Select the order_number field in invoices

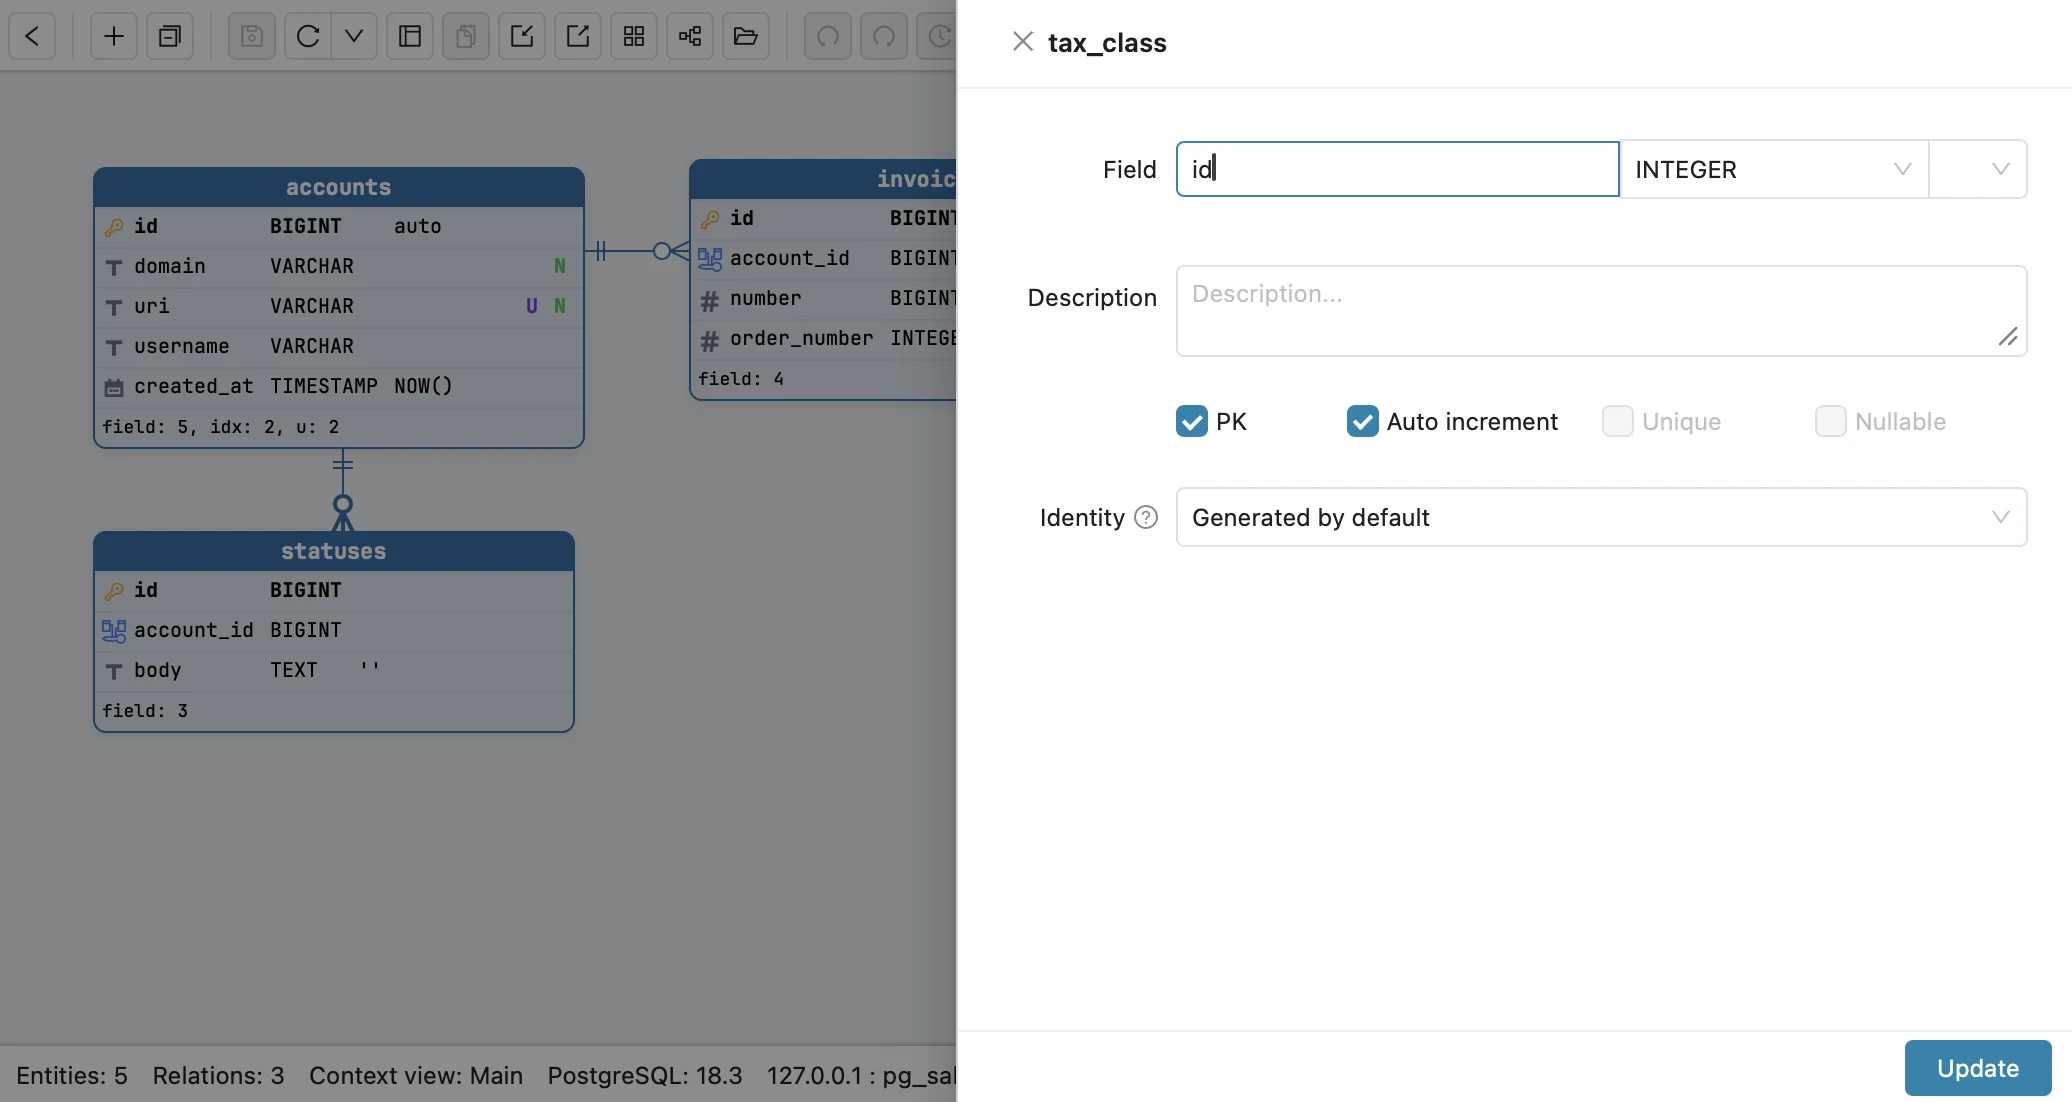tap(824, 339)
